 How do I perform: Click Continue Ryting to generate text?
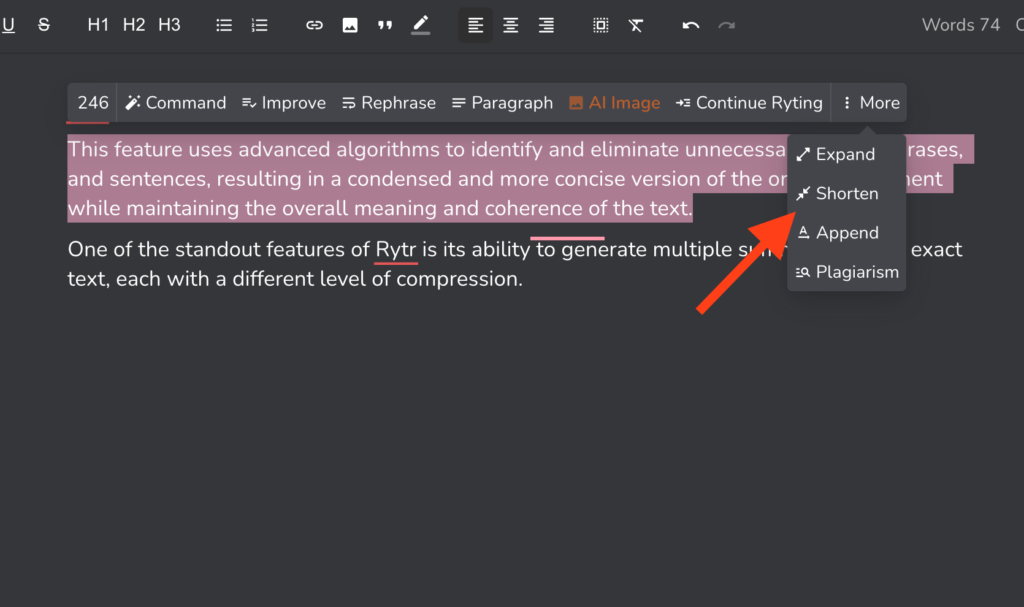click(749, 102)
